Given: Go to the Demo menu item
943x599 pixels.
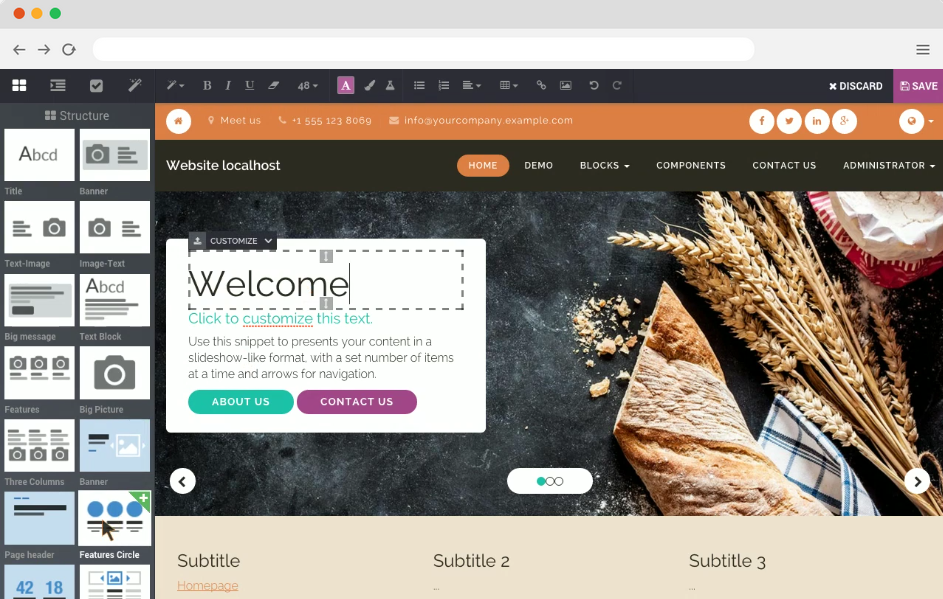Looking at the screenshot, I should 538,165.
